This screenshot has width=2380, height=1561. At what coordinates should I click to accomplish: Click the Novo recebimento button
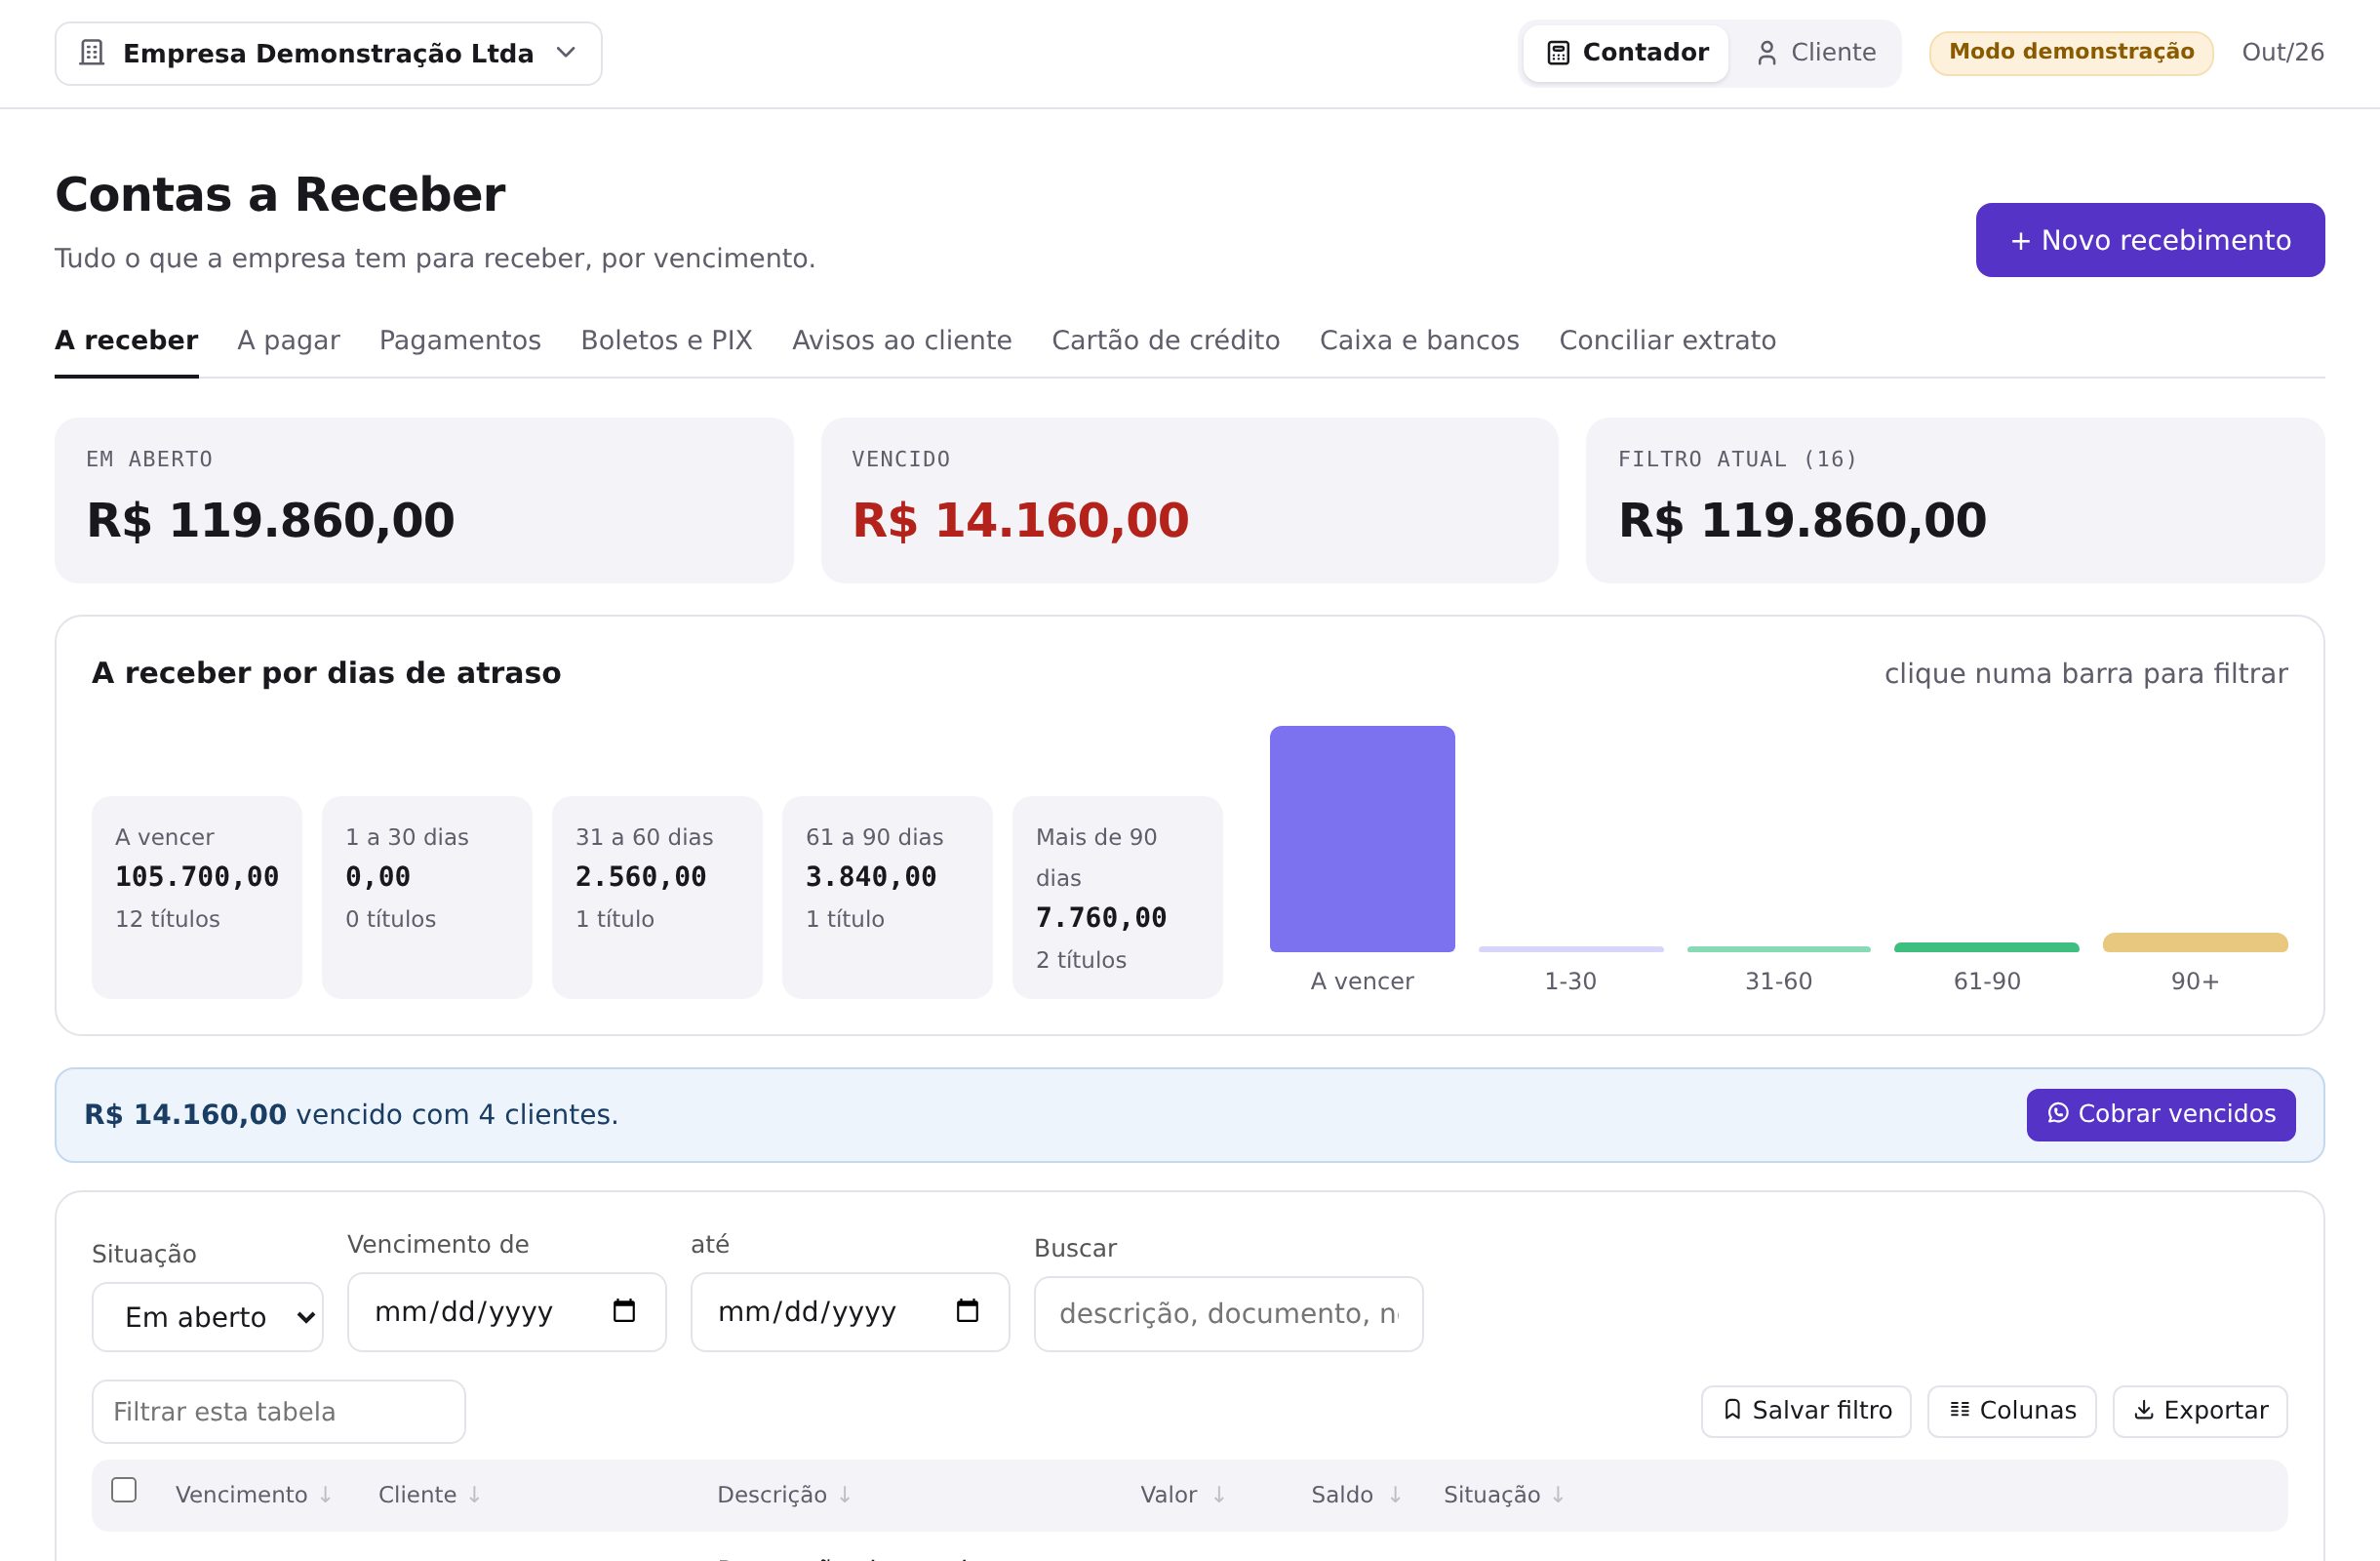point(2150,240)
